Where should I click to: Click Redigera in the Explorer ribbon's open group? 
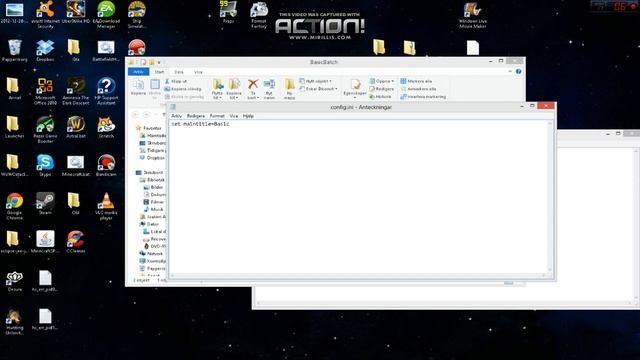pyautogui.click(x=381, y=89)
